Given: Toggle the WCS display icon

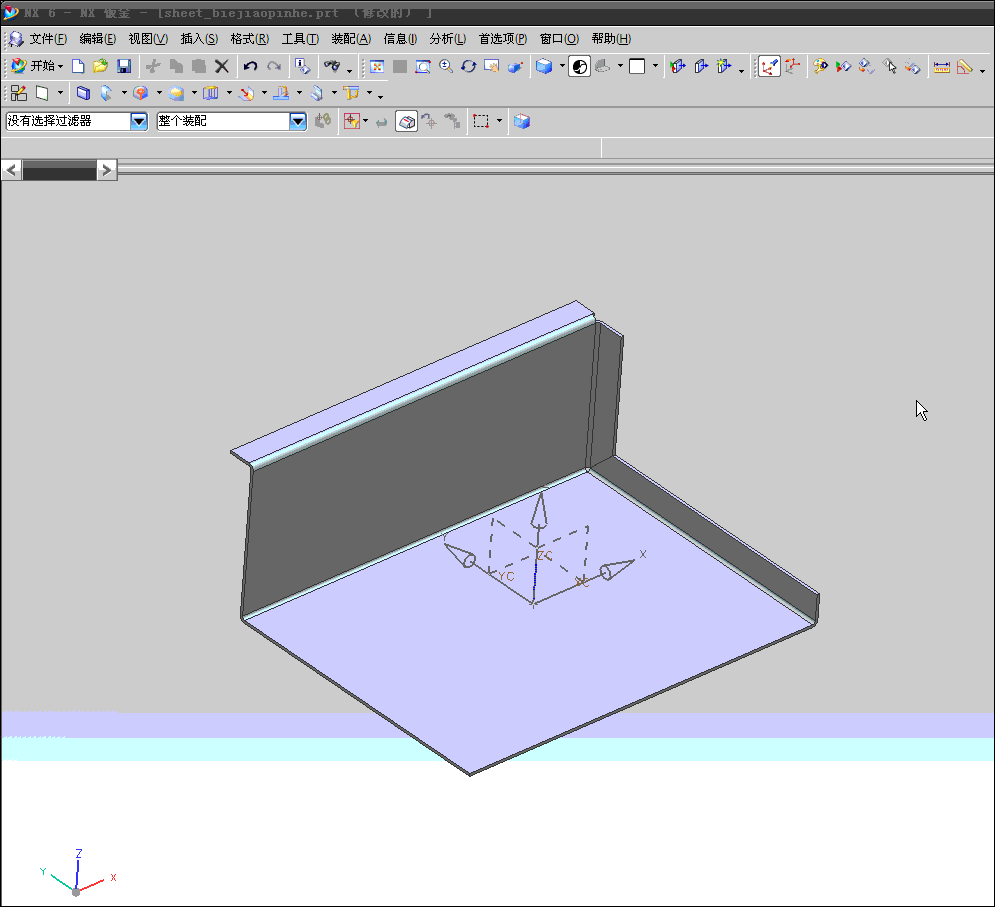Looking at the screenshot, I should [769, 66].
